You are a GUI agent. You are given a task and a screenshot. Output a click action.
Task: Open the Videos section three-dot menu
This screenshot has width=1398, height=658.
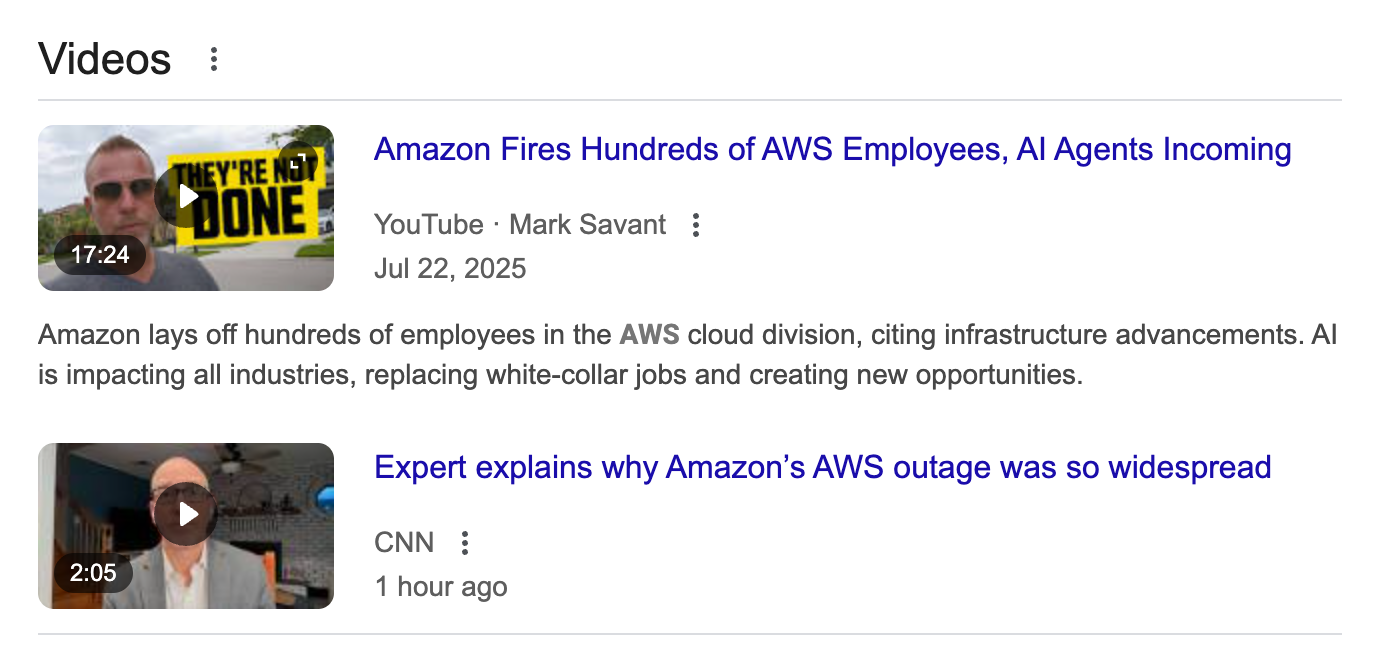[x=213, y=59]
